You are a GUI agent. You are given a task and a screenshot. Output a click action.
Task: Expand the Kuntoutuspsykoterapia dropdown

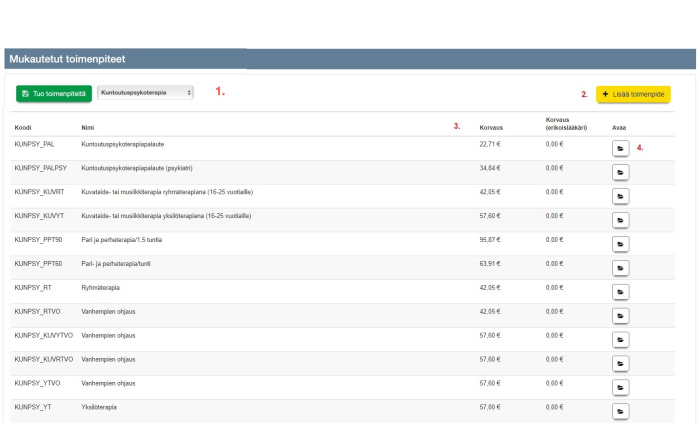point(147,93)
